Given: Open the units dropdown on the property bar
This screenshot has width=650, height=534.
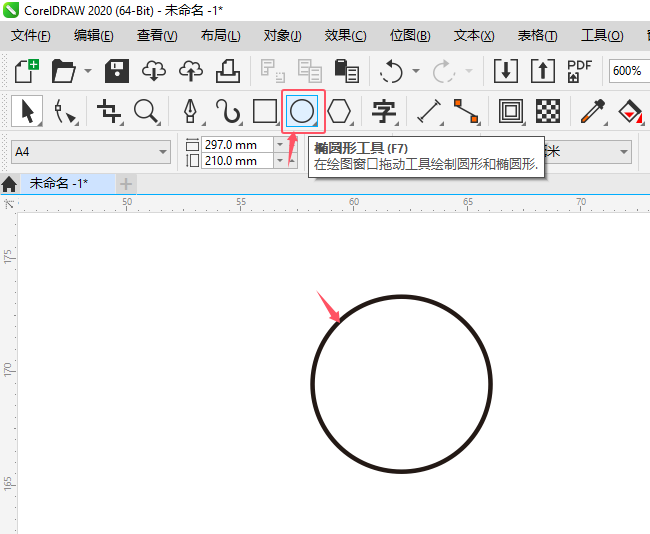Looking at the screenshot, I should [624, 152].
